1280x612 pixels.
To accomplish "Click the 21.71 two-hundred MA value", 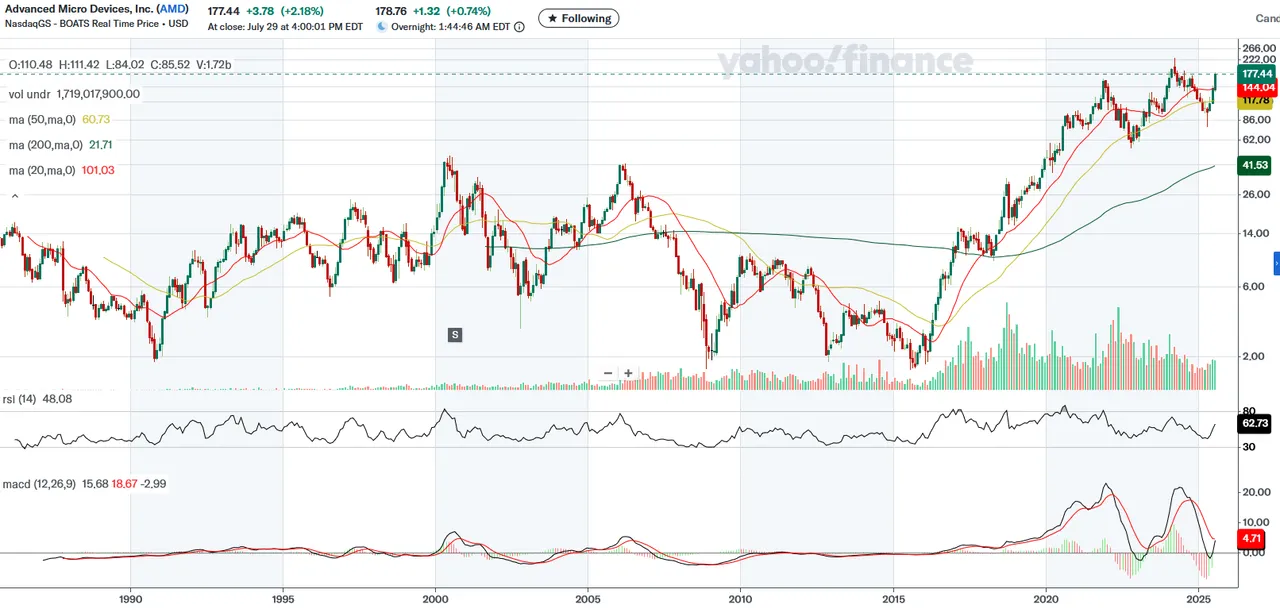I will coord(101,145).
